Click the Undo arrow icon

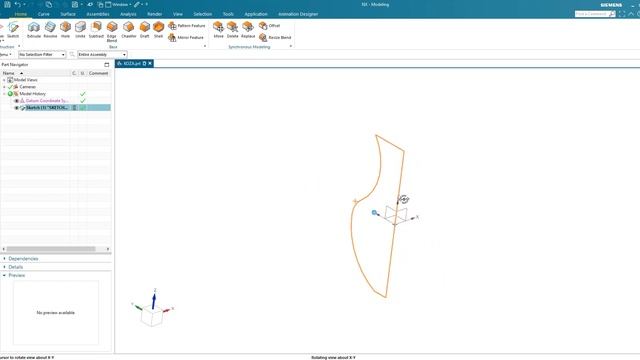(x=18, y=4)
